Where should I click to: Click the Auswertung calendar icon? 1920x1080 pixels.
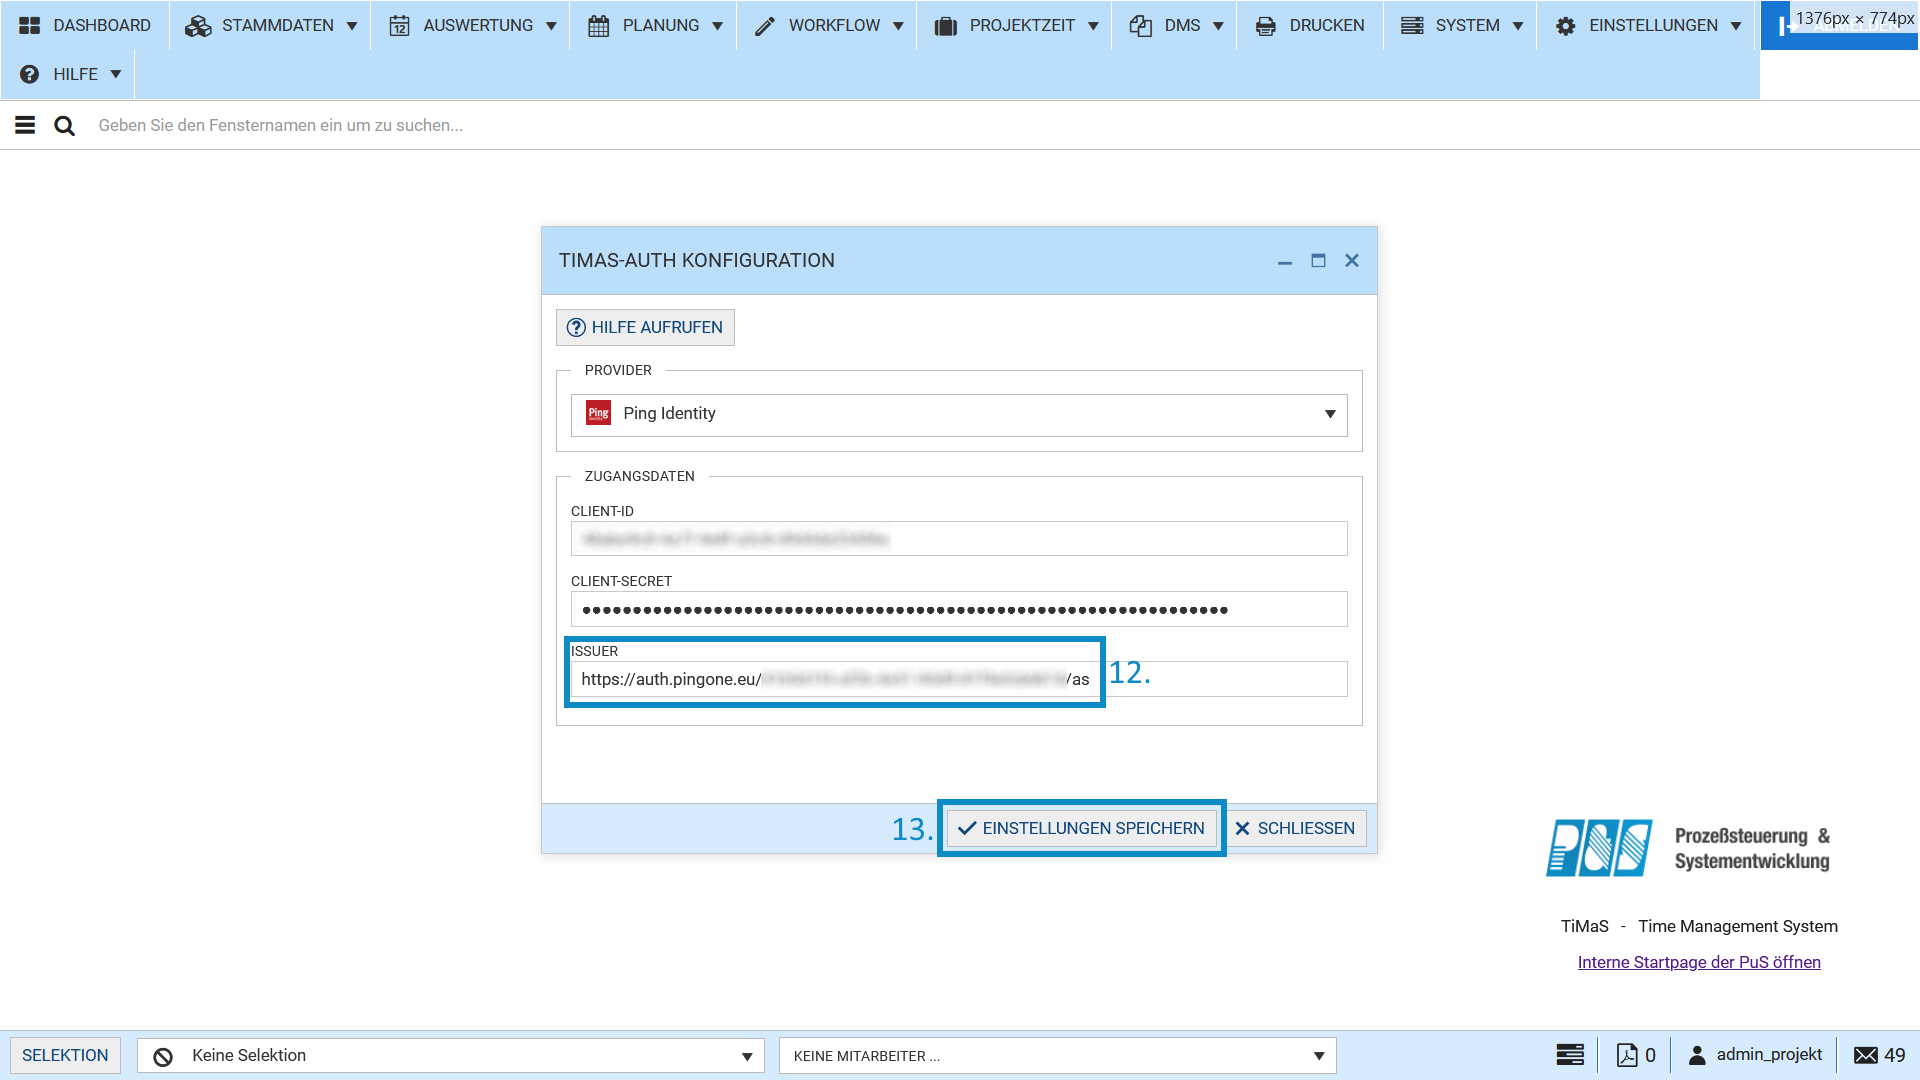(x=400, y=26)
